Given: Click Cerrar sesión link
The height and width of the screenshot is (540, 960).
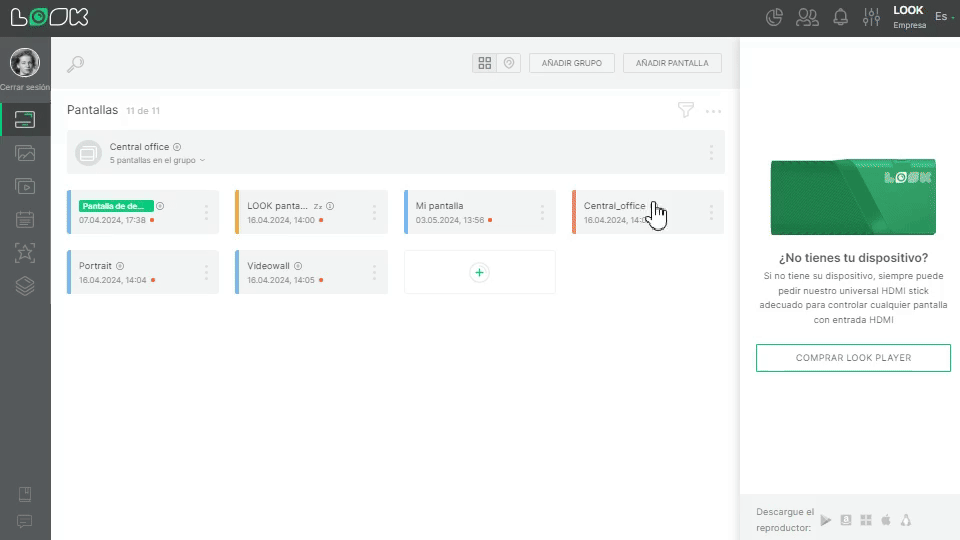Looking at the screenshot, I should point(25,87).
